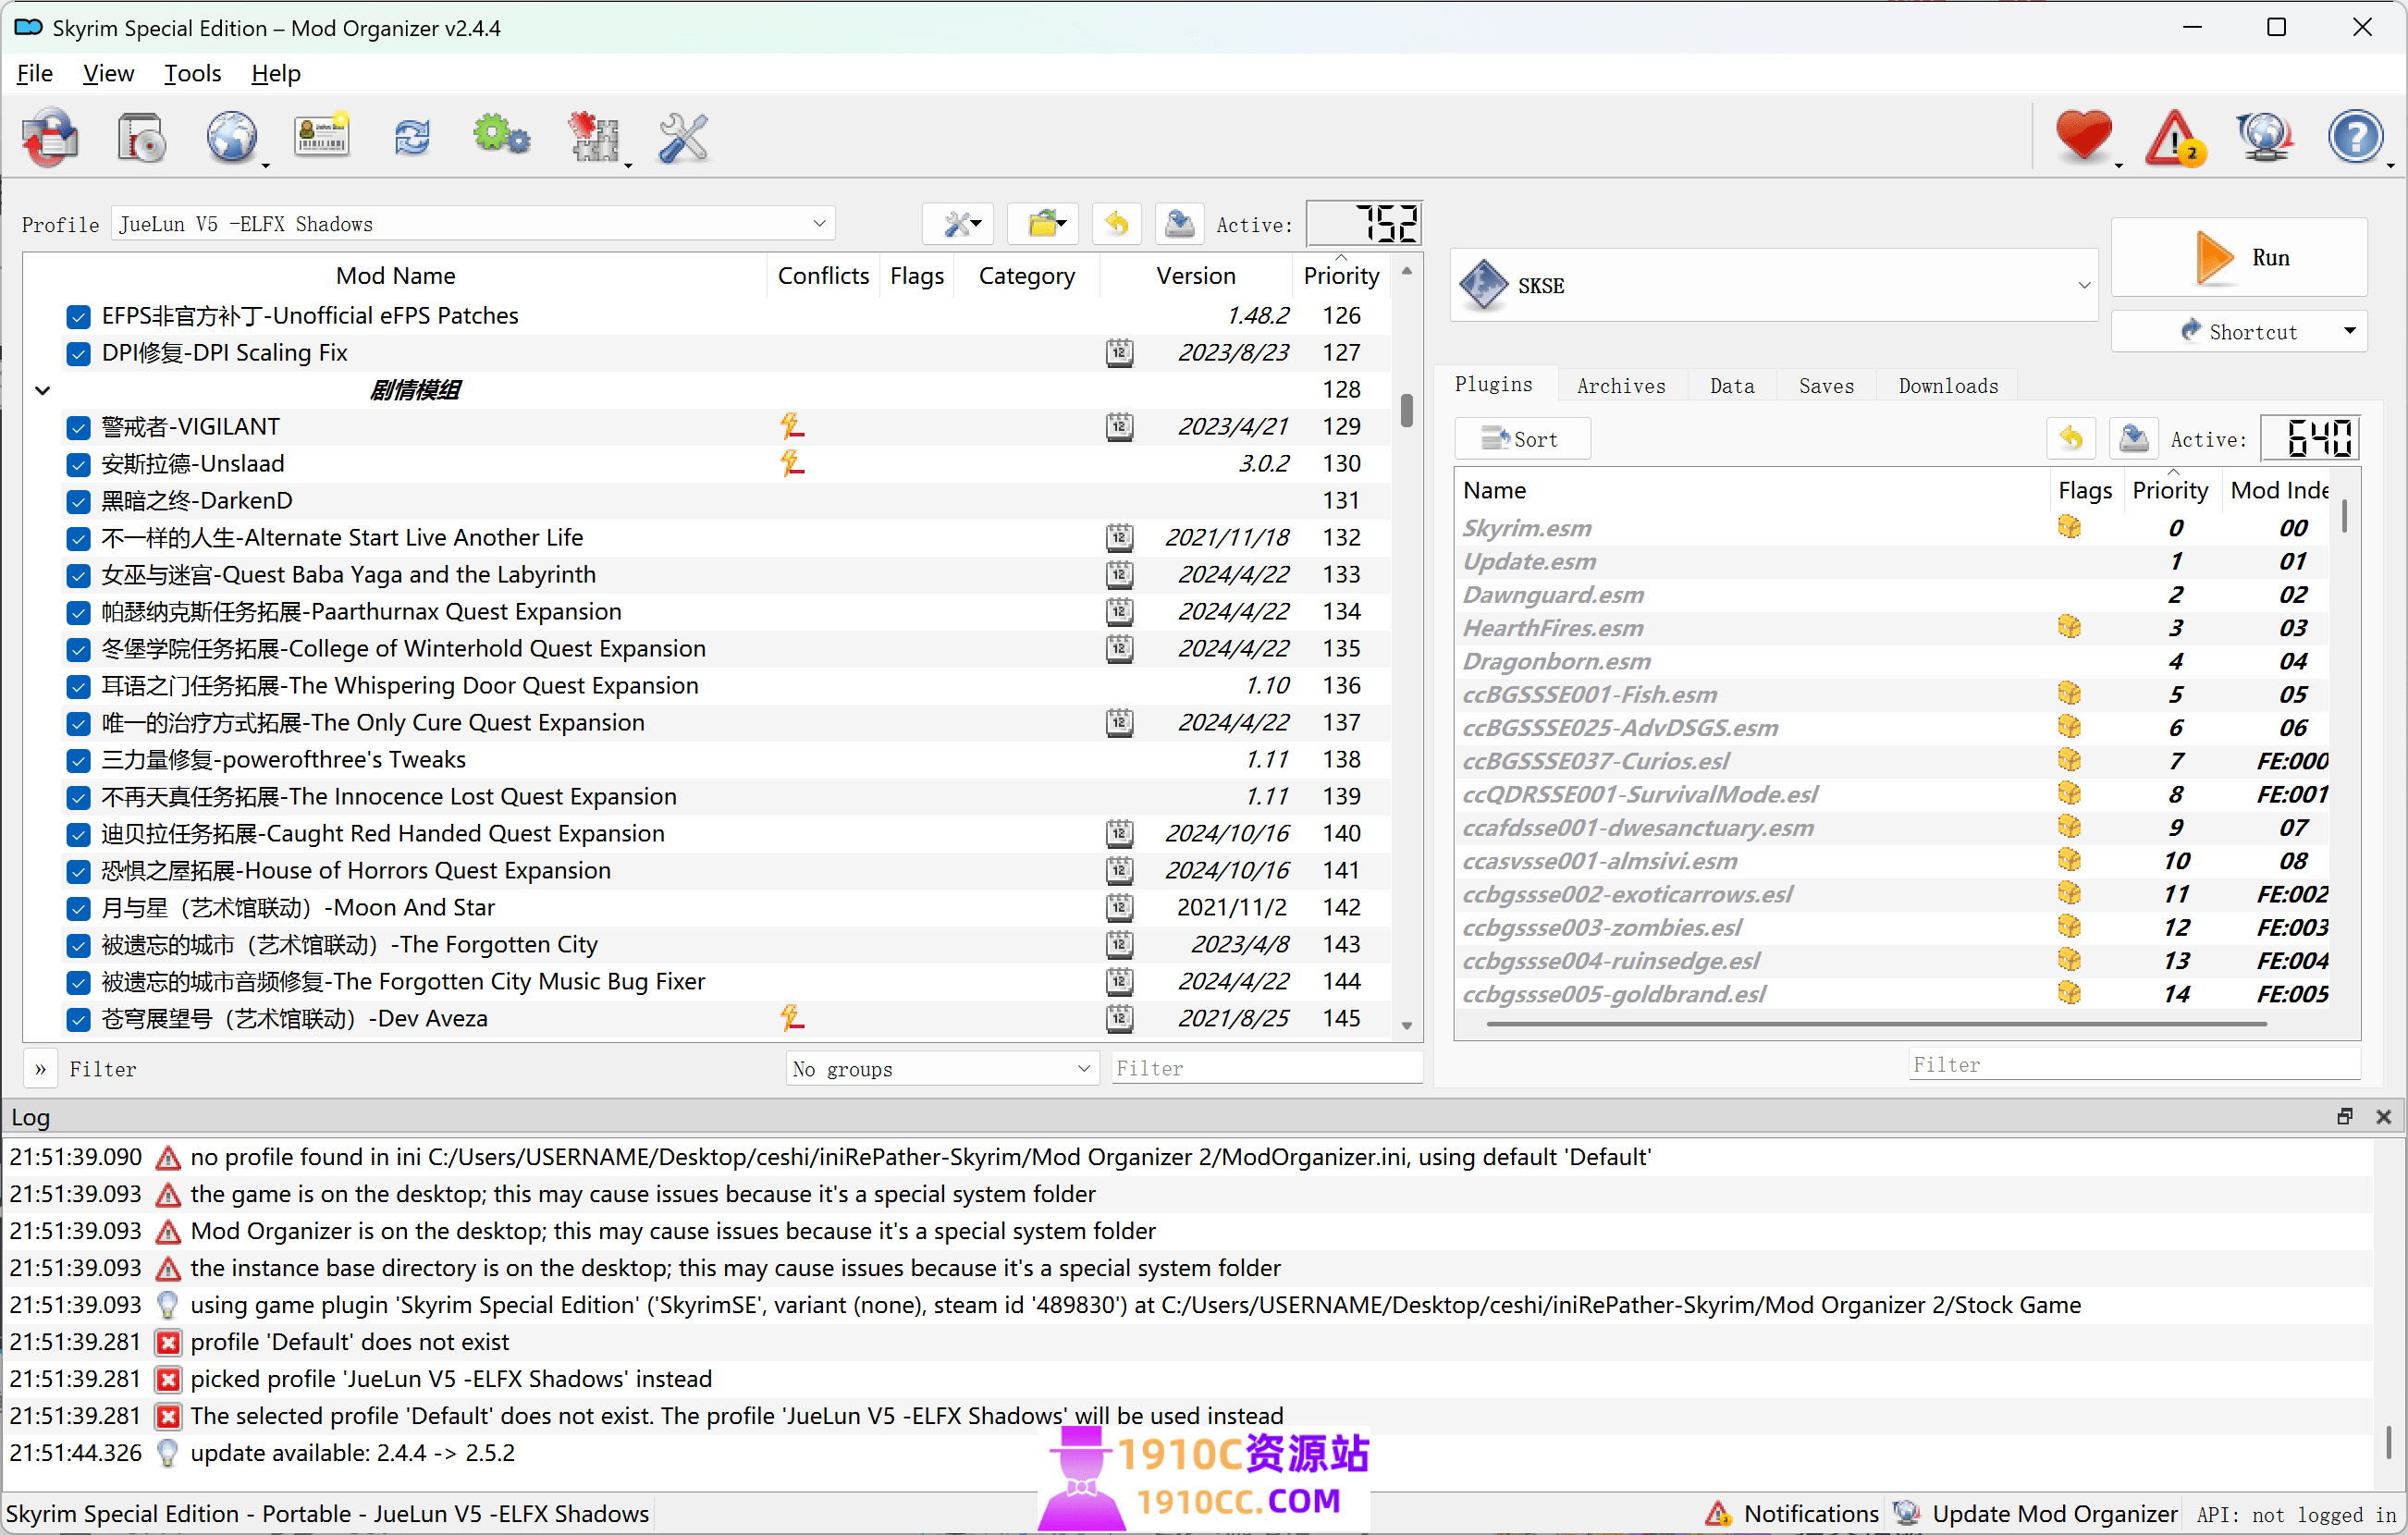Restore mod list backup arrow icon
The height and width of the screenshot is (1535, 2408).
1117,224
